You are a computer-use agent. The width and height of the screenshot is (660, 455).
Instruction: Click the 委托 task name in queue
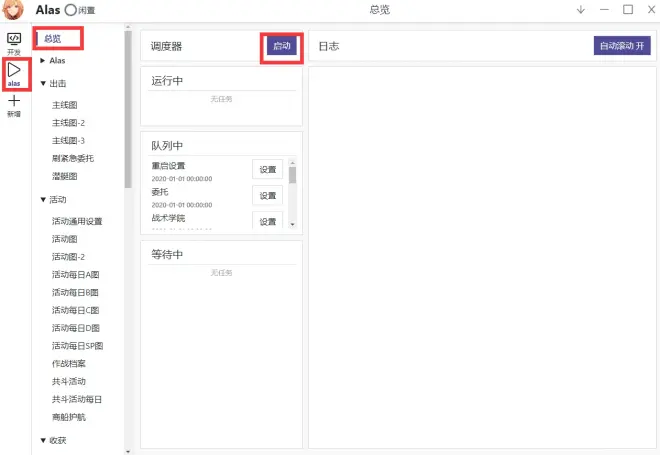coord(160,192)
